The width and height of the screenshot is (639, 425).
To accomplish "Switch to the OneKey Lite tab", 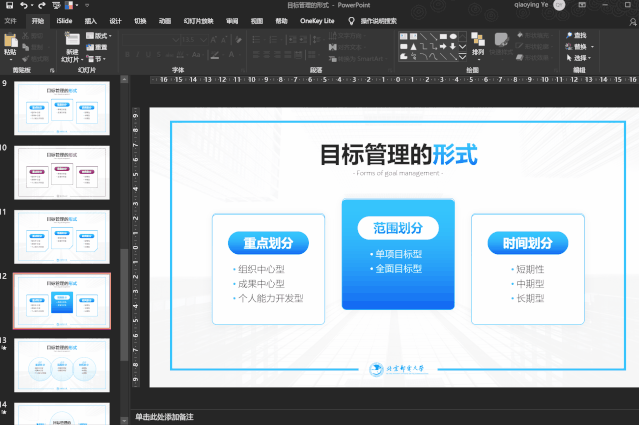I will [317, 21].
